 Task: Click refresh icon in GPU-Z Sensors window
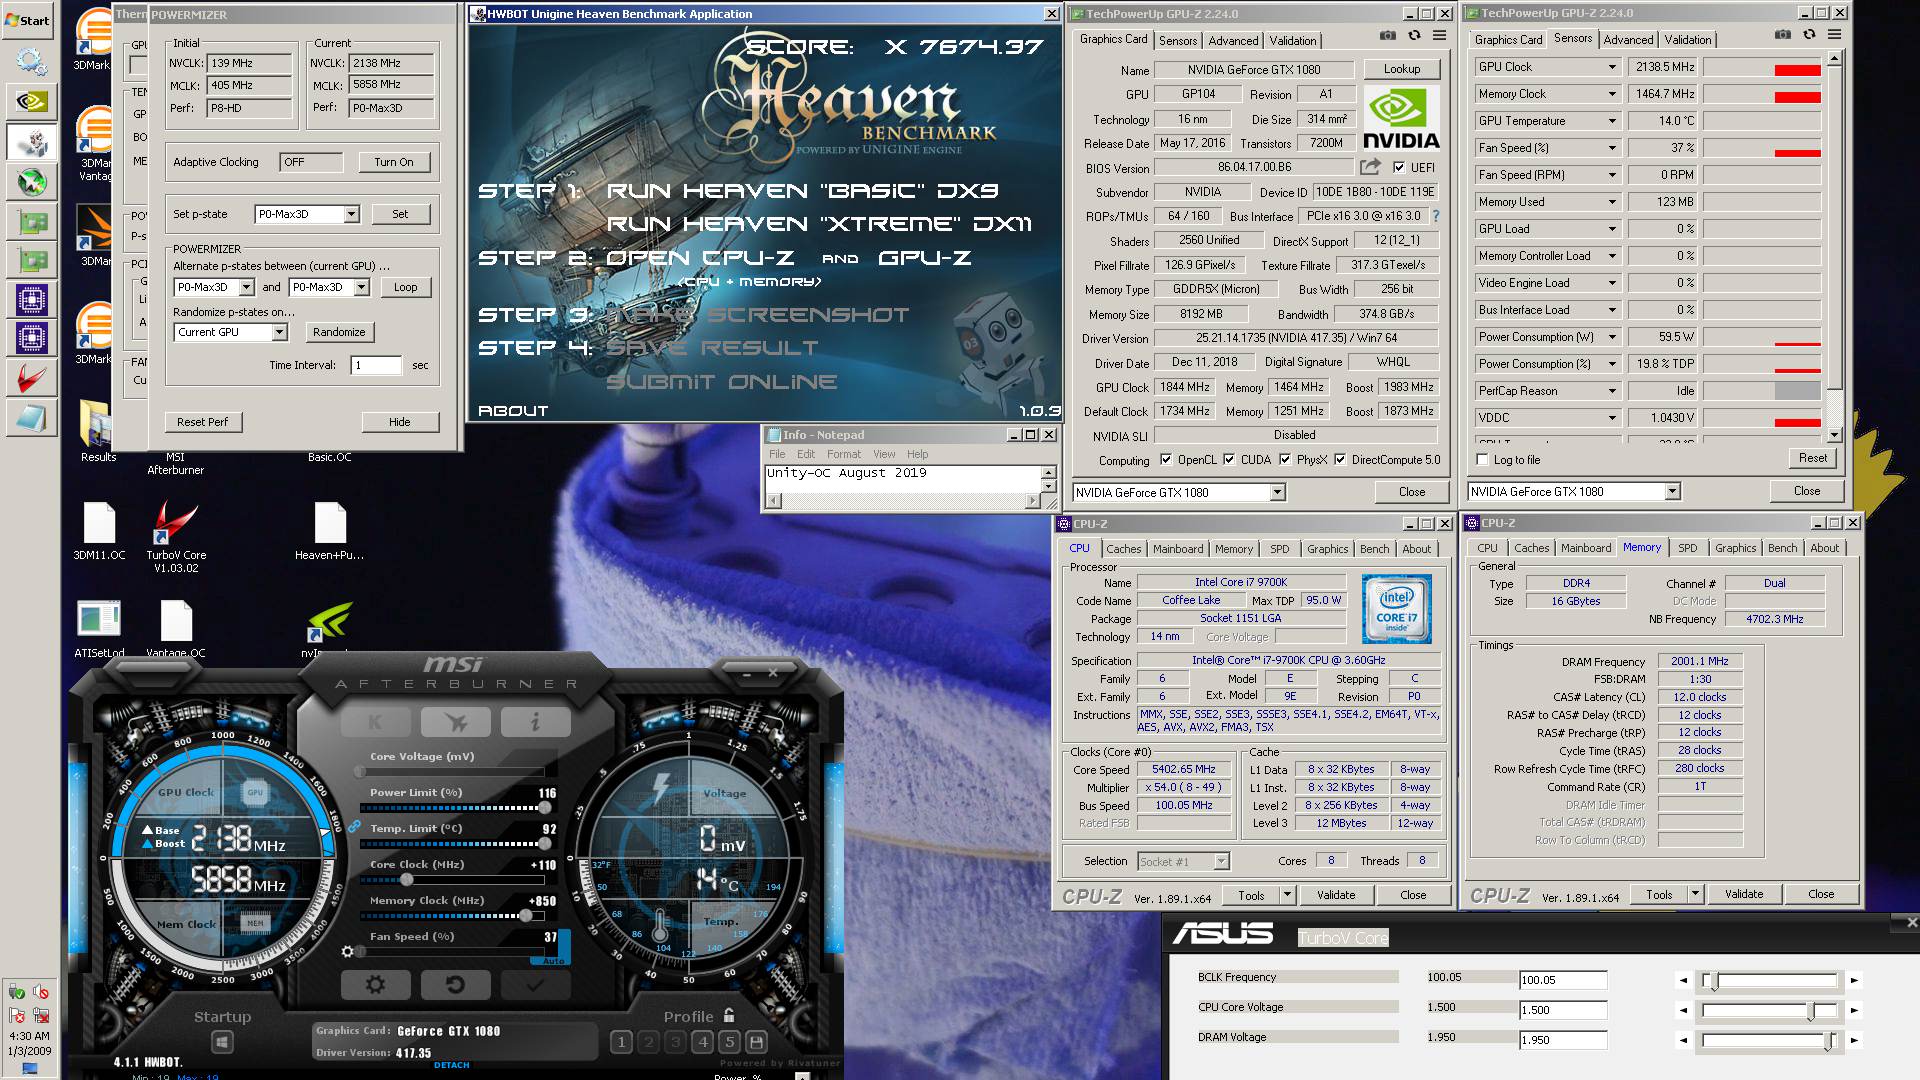pyautogui.click(x=1809, y=35)
